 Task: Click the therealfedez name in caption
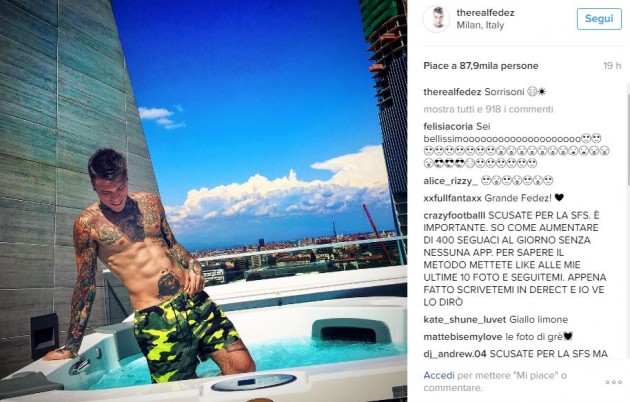point(452,92)
